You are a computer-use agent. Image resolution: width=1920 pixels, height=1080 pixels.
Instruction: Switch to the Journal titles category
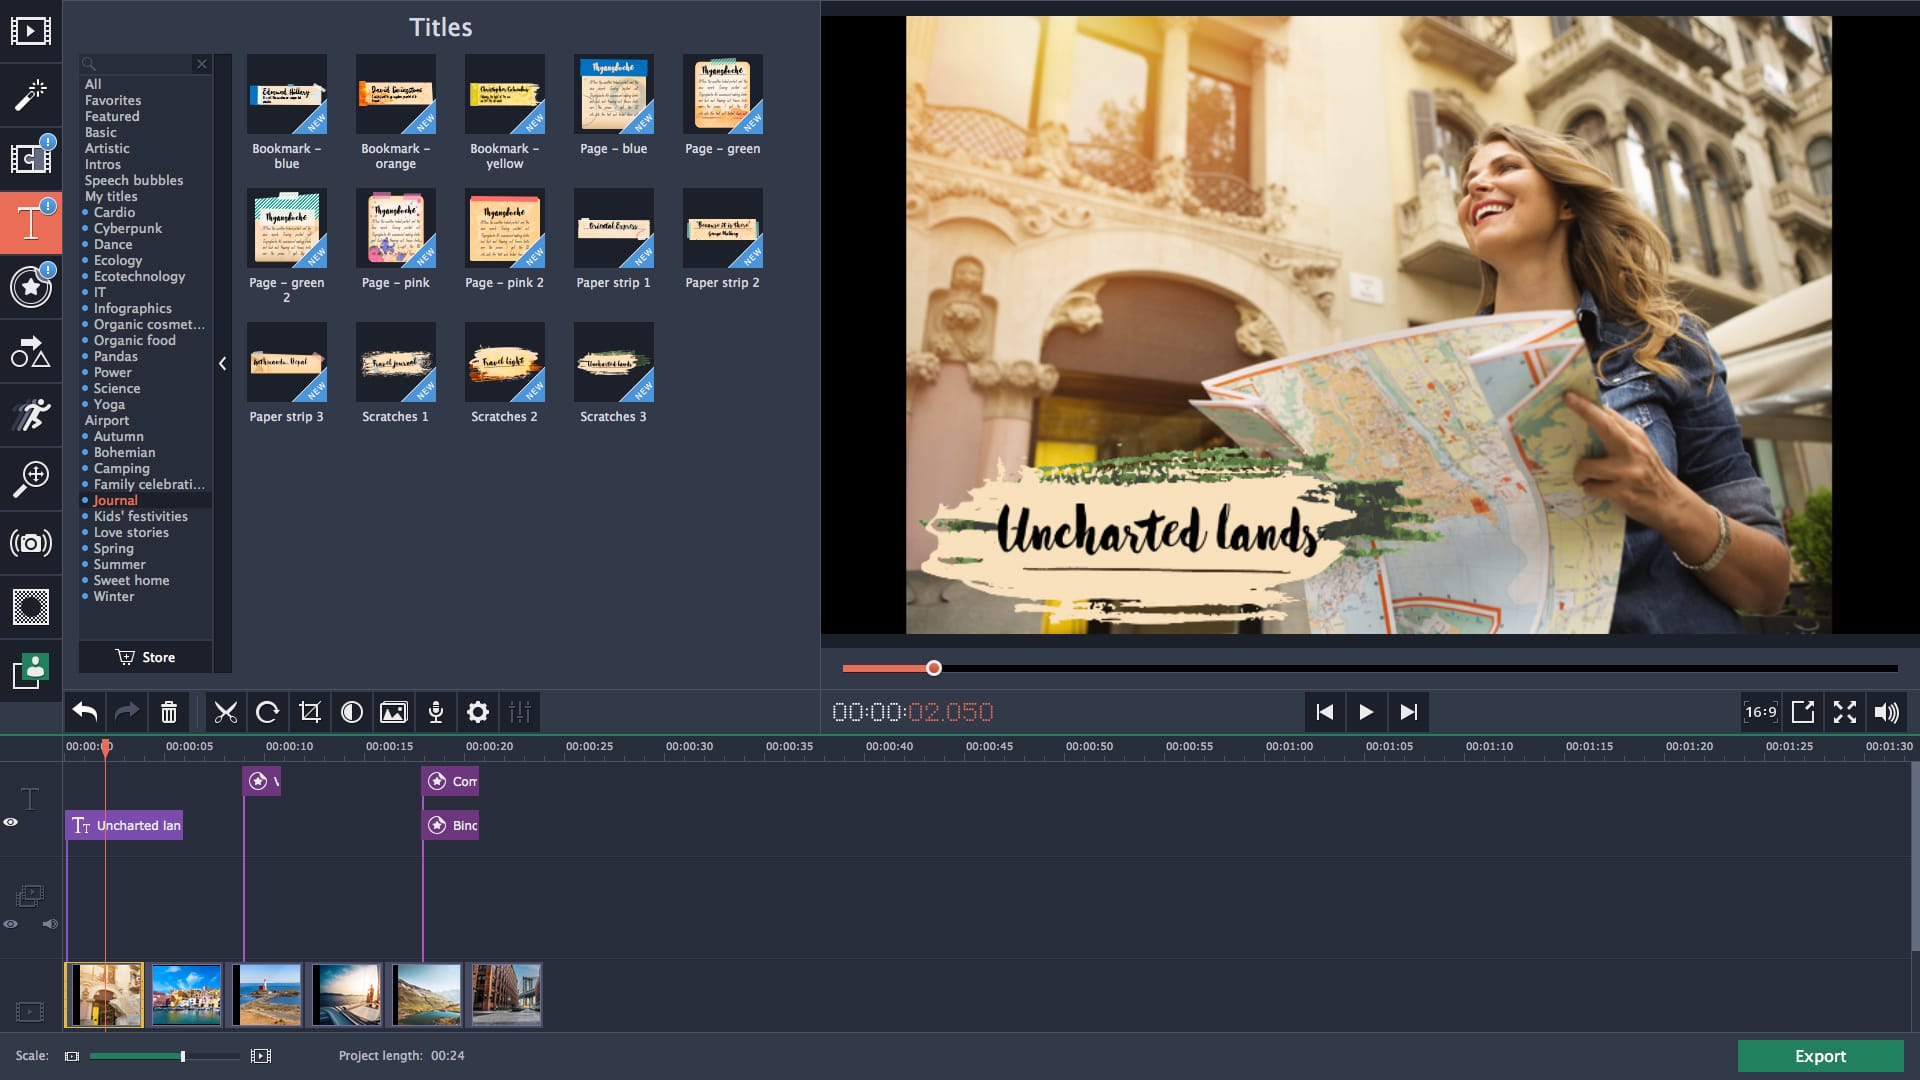coord(116,500)
